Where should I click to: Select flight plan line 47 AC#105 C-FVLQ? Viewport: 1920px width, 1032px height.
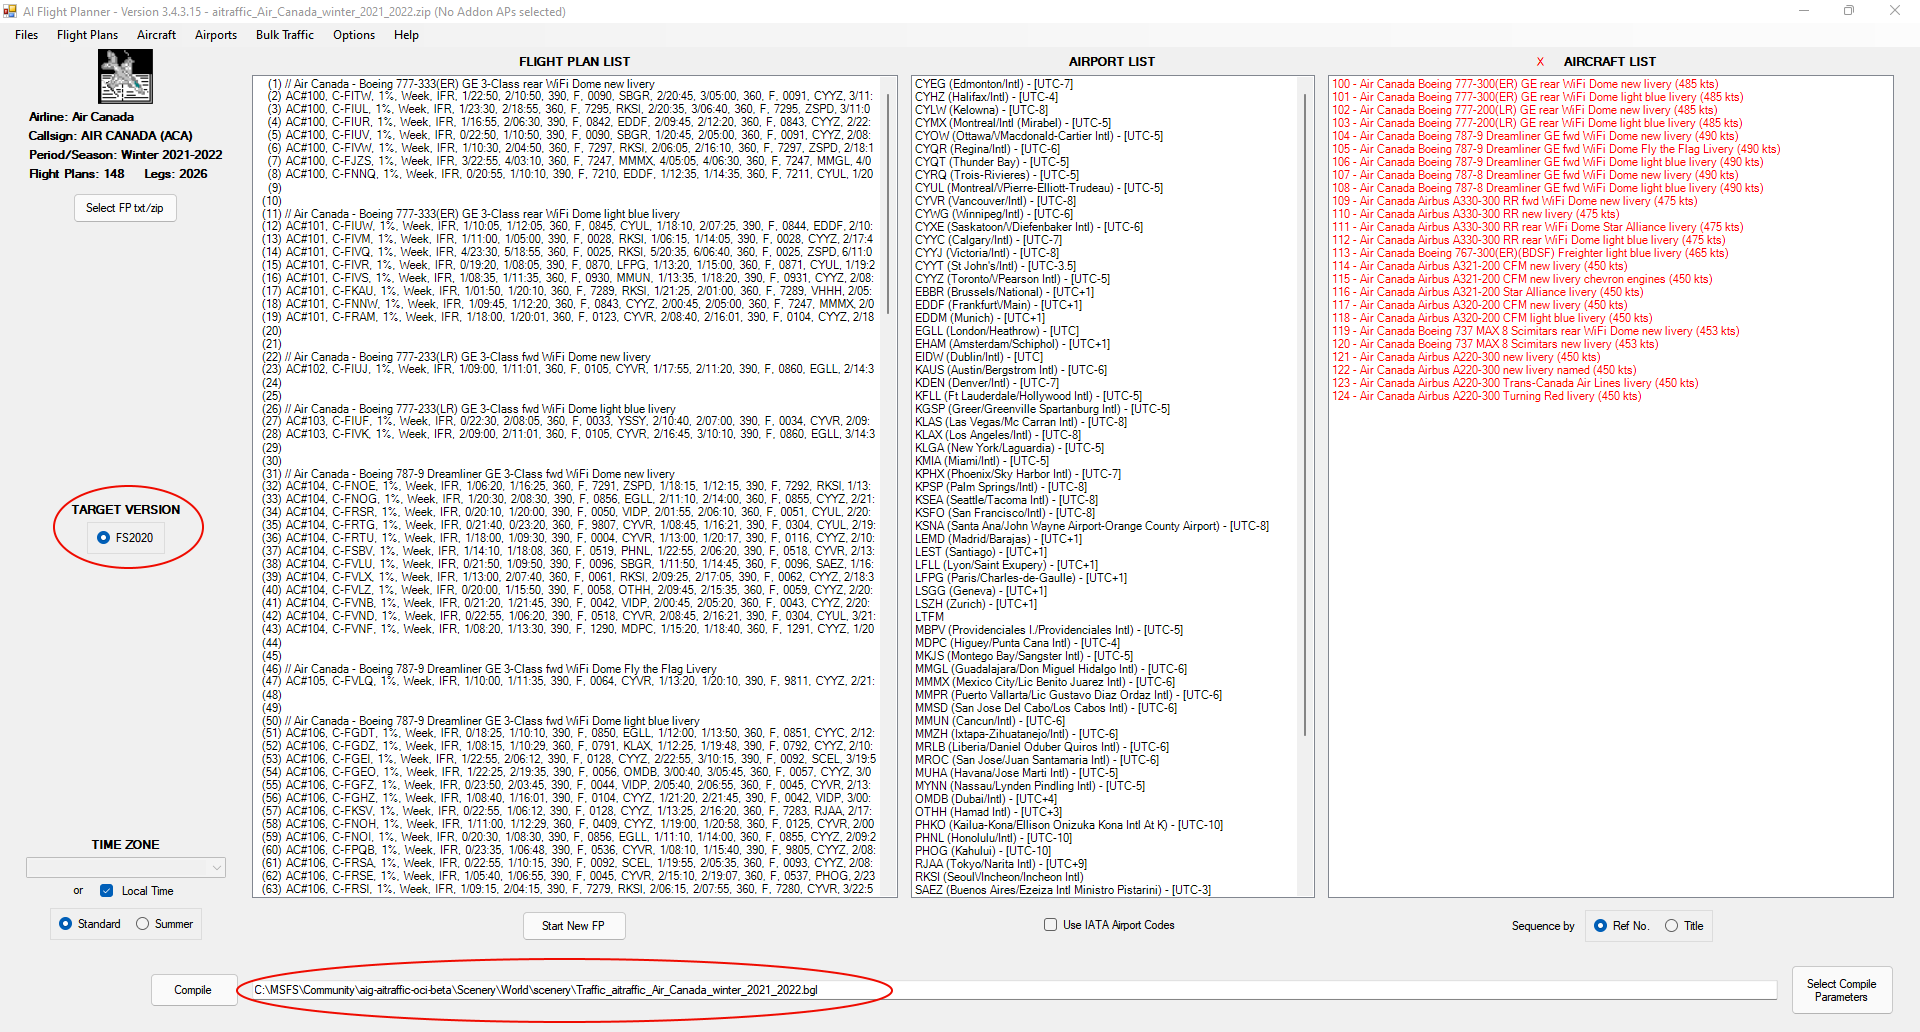click(x=567, y=682)
